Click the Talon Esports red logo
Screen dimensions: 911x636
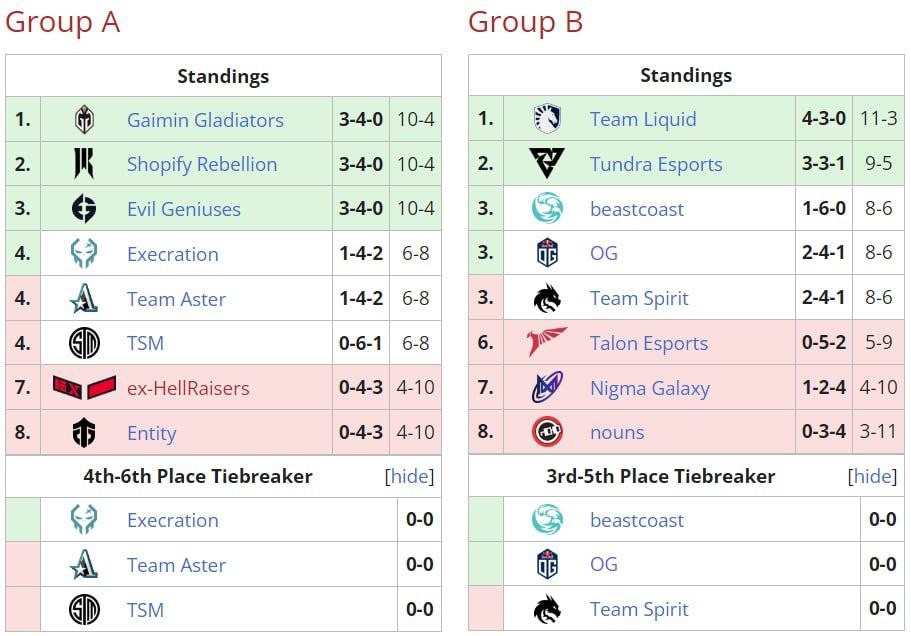pos(547,343)
